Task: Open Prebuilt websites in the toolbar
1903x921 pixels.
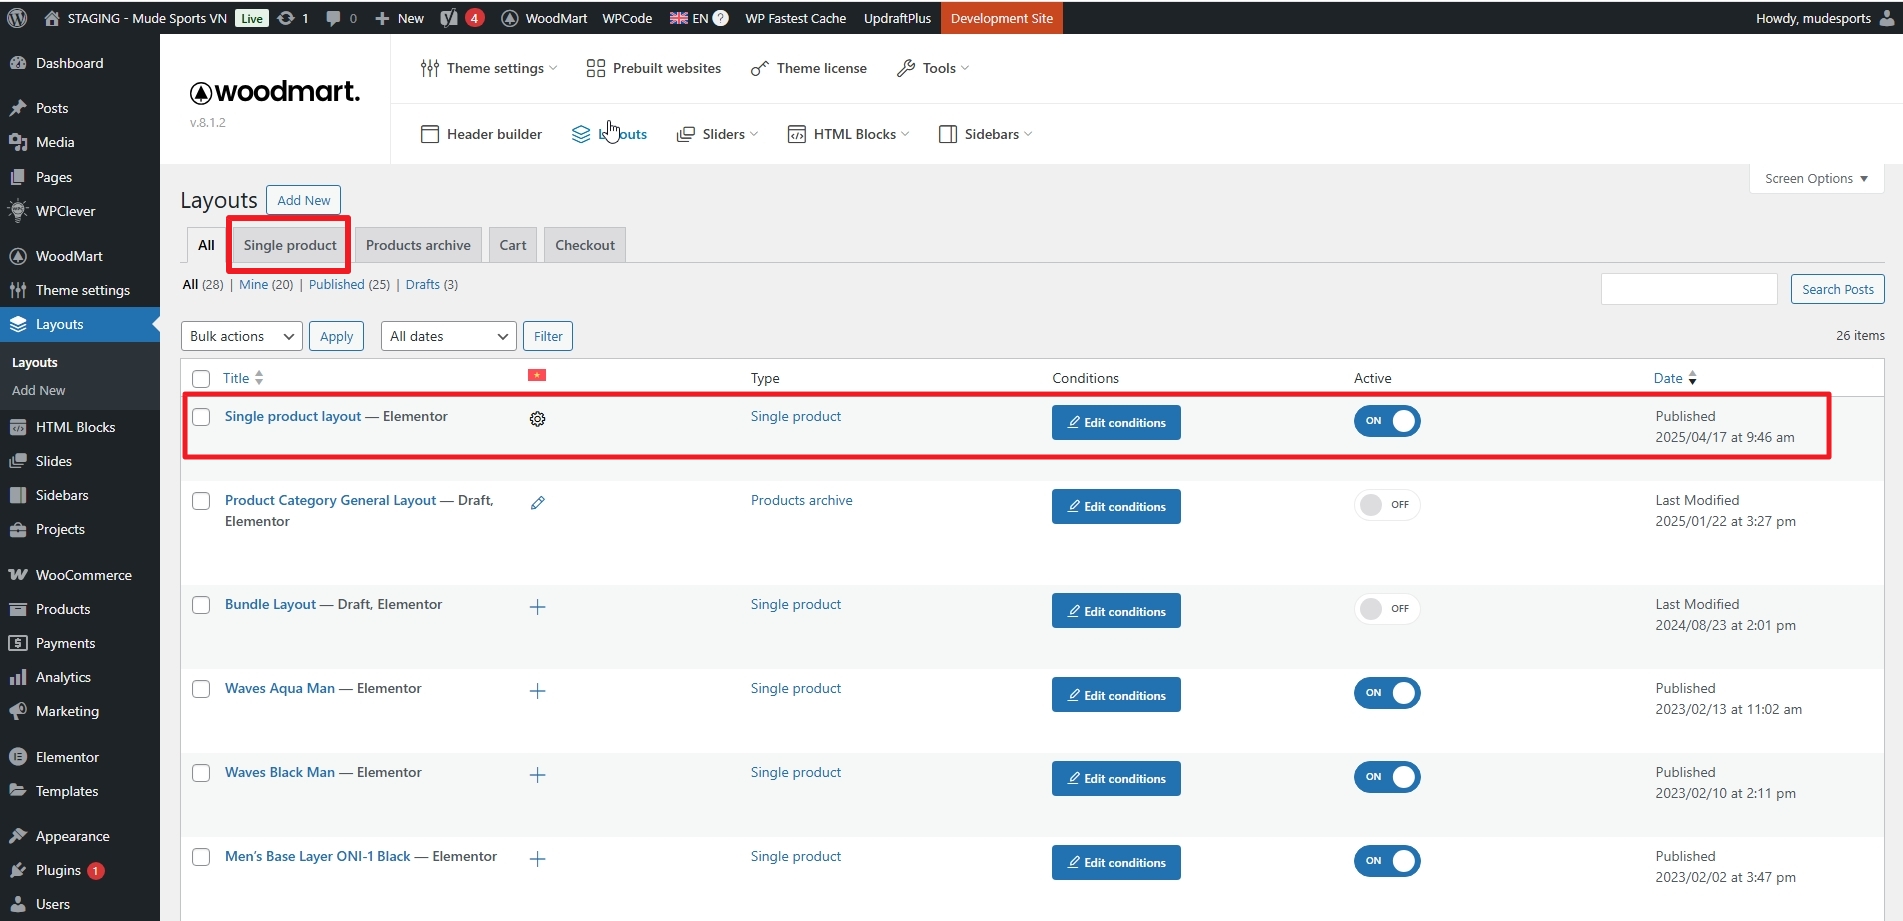Action: pos(653,68)
